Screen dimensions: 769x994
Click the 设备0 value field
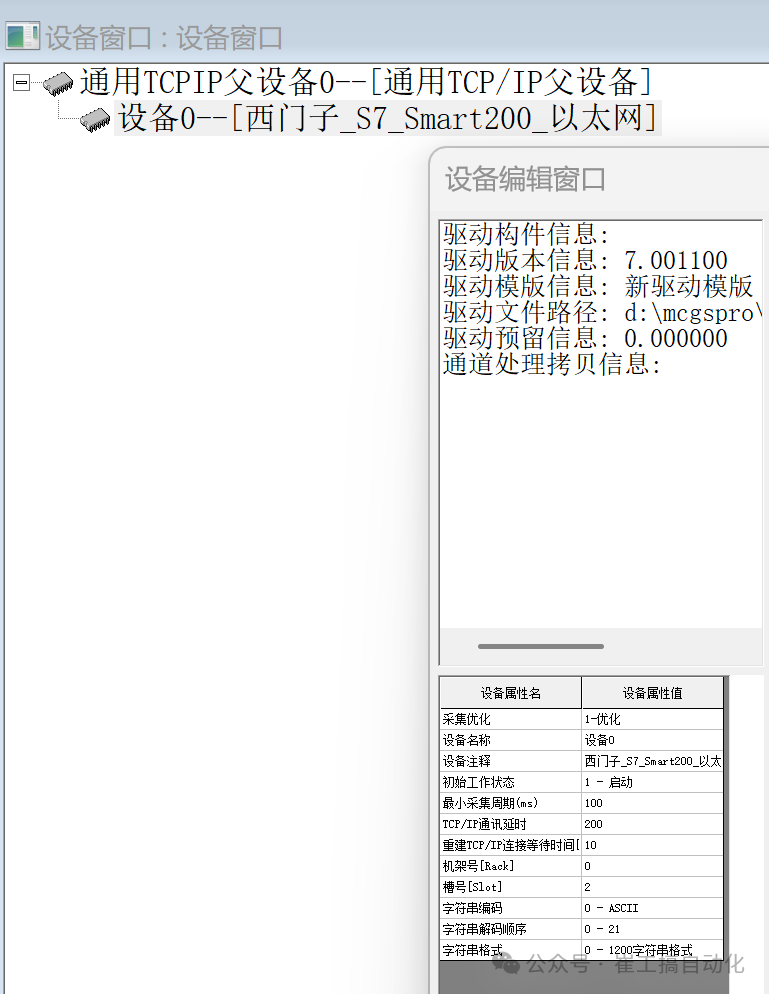652,740
